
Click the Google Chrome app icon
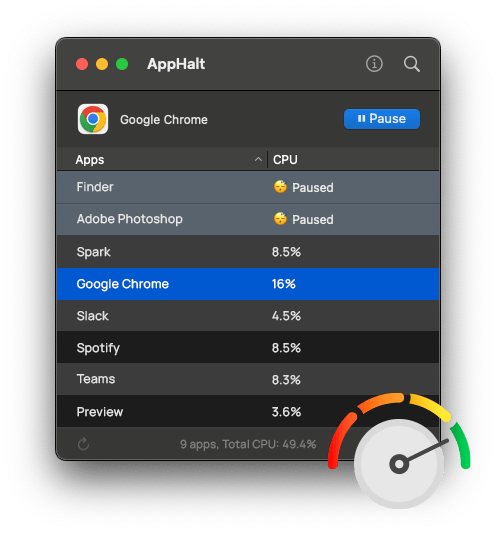click(93, 119)
